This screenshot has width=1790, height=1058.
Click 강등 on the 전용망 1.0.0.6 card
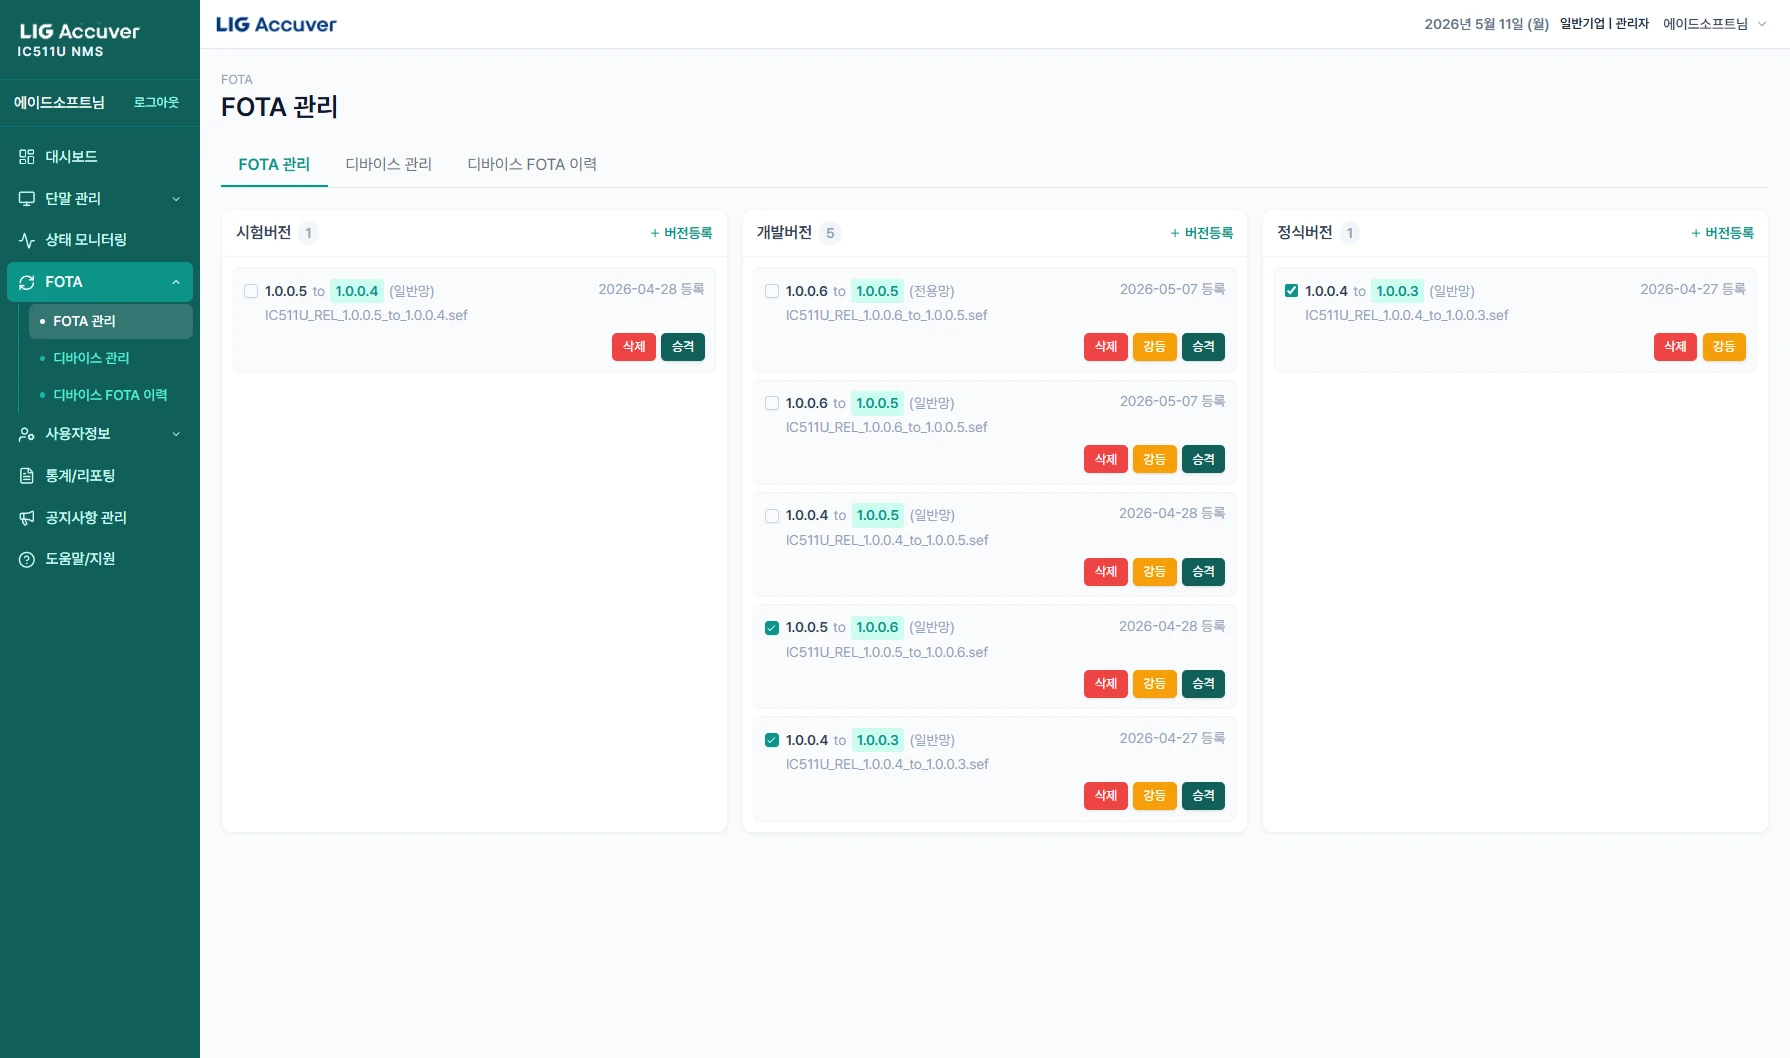[x=1154, y=347]
